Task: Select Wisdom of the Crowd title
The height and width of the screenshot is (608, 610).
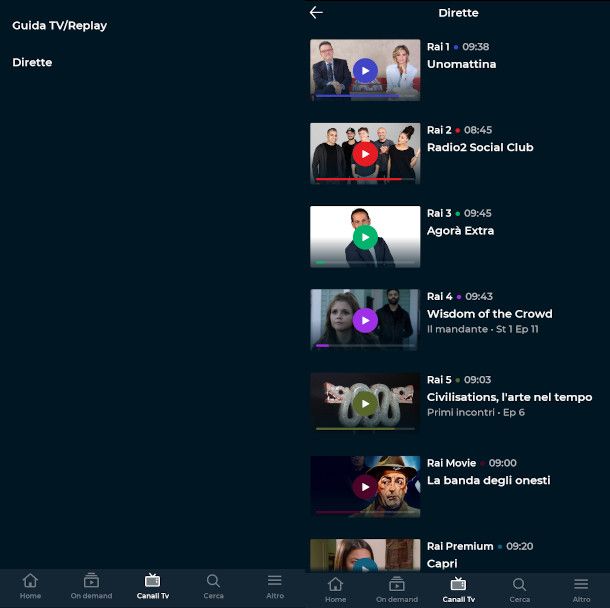Action: pyautogui.click(x=489, y=314)
